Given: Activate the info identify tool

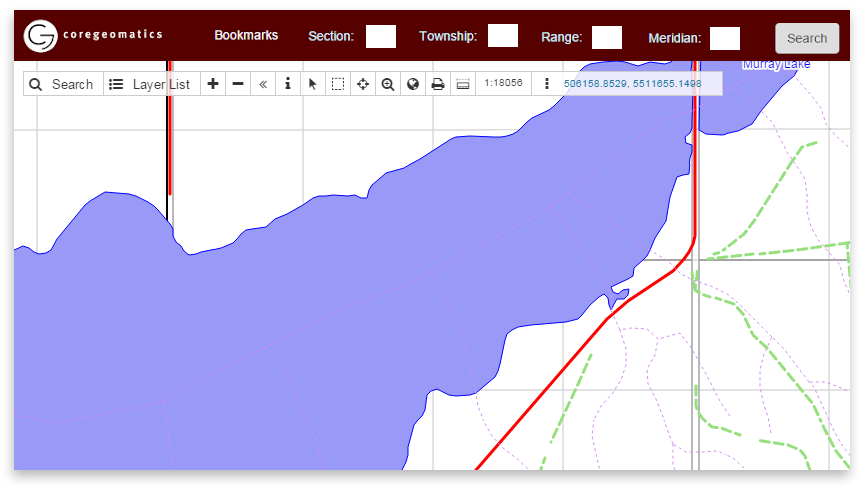Looking at the screenshot, I should [x=288, y=84].
